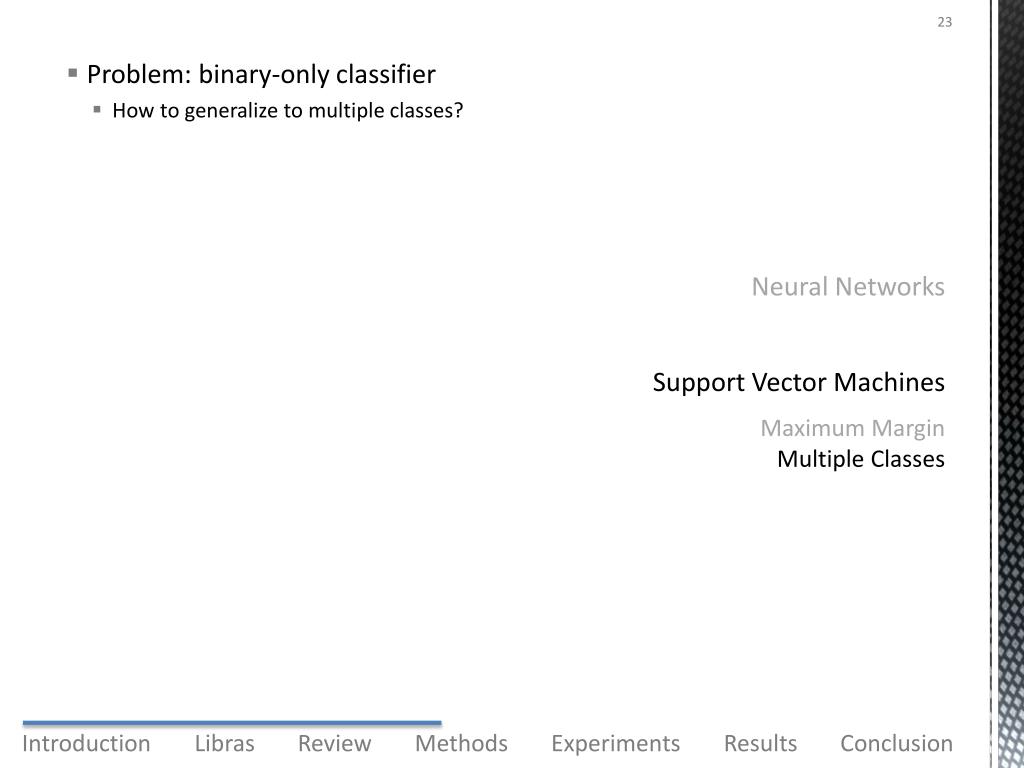The width and height of the screenshot is (1024, 768).
Task: Navigate to the Conclusion tab
Action: [896, 744]
